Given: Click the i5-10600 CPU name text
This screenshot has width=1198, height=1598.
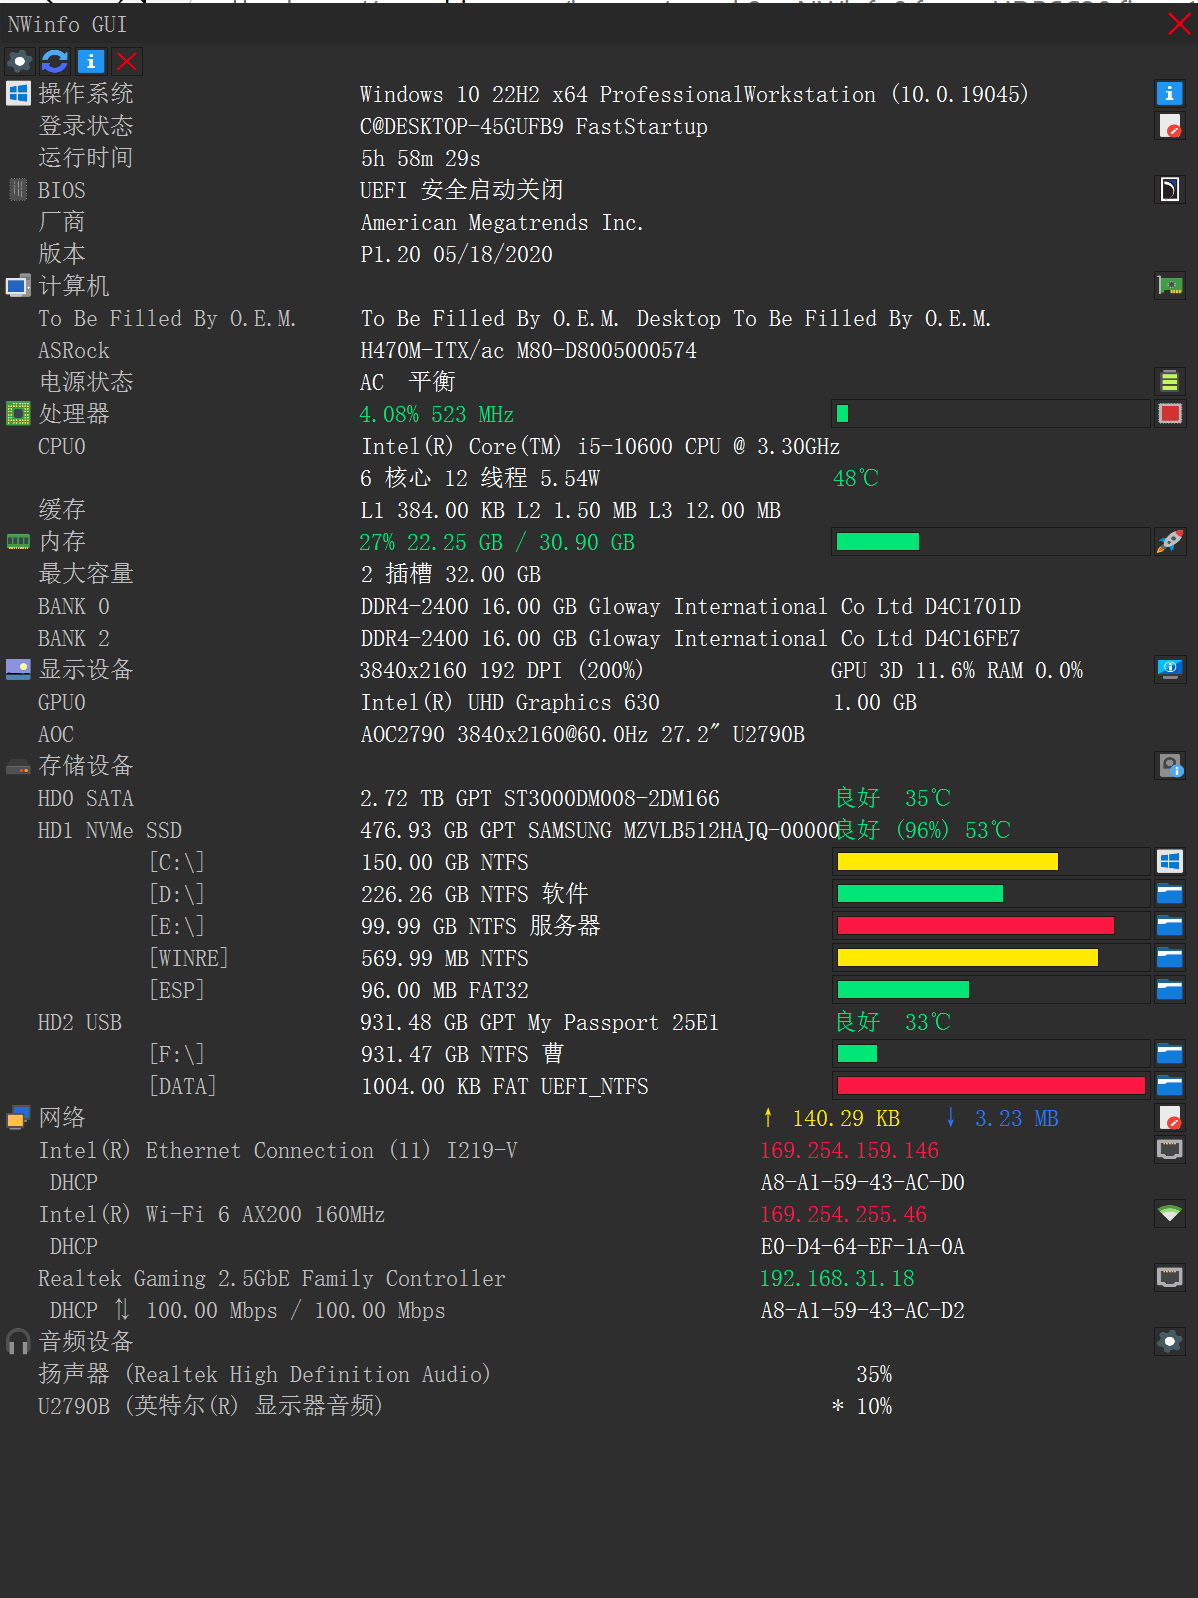Looking at the screenshot, I should (600, 446).
